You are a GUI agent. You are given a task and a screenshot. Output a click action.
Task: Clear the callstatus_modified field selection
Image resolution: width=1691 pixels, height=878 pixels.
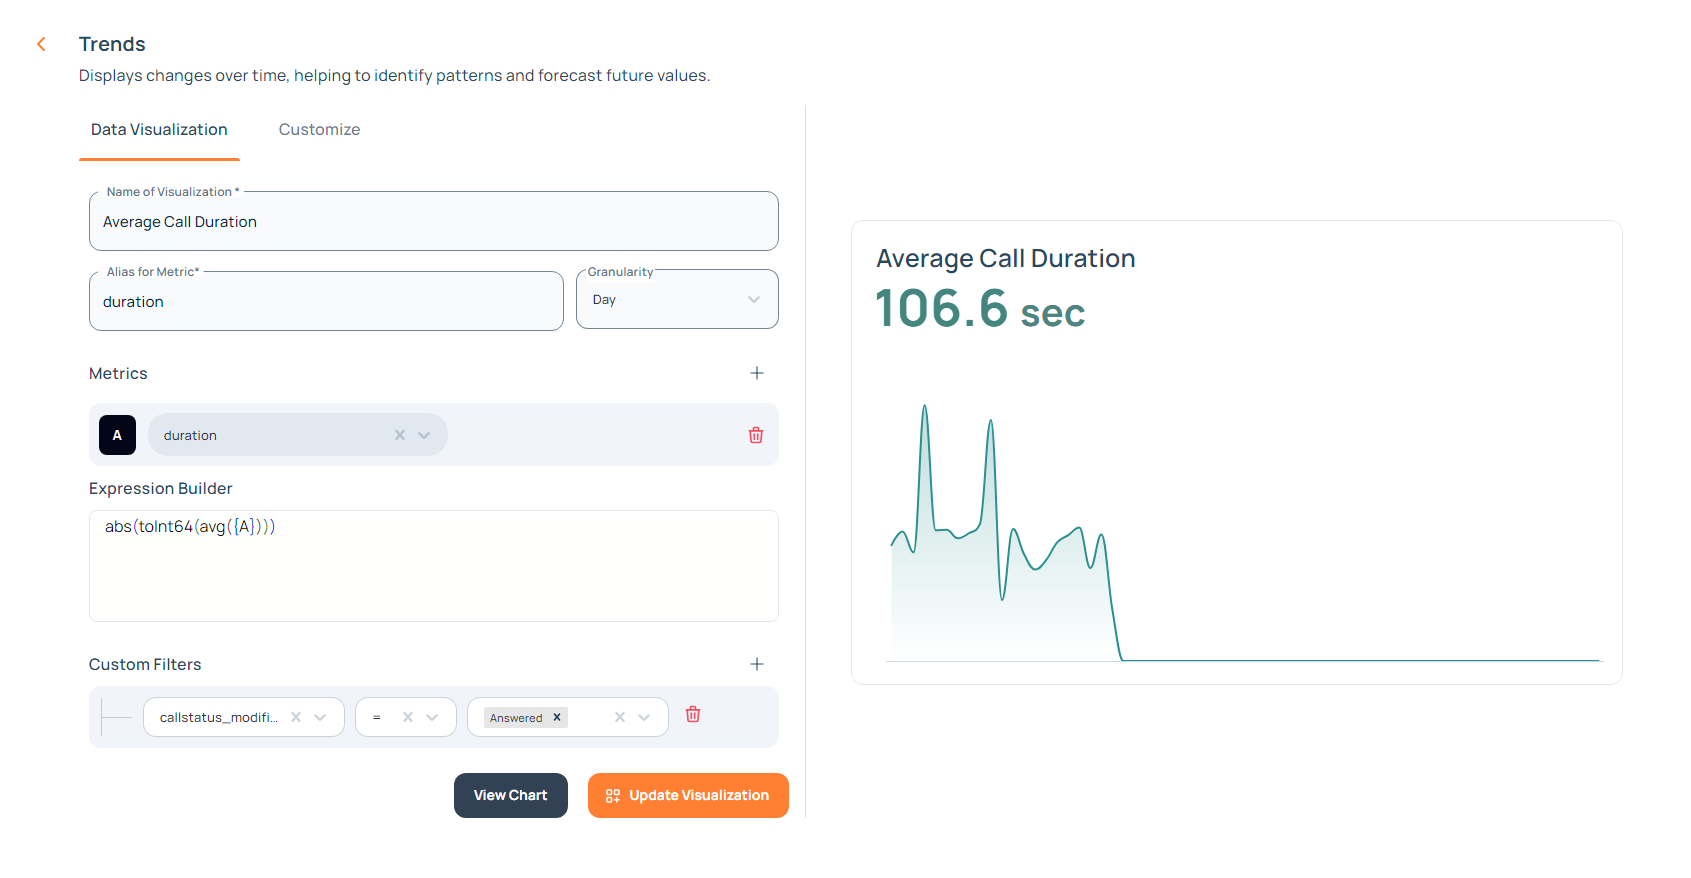coord(296,717)
